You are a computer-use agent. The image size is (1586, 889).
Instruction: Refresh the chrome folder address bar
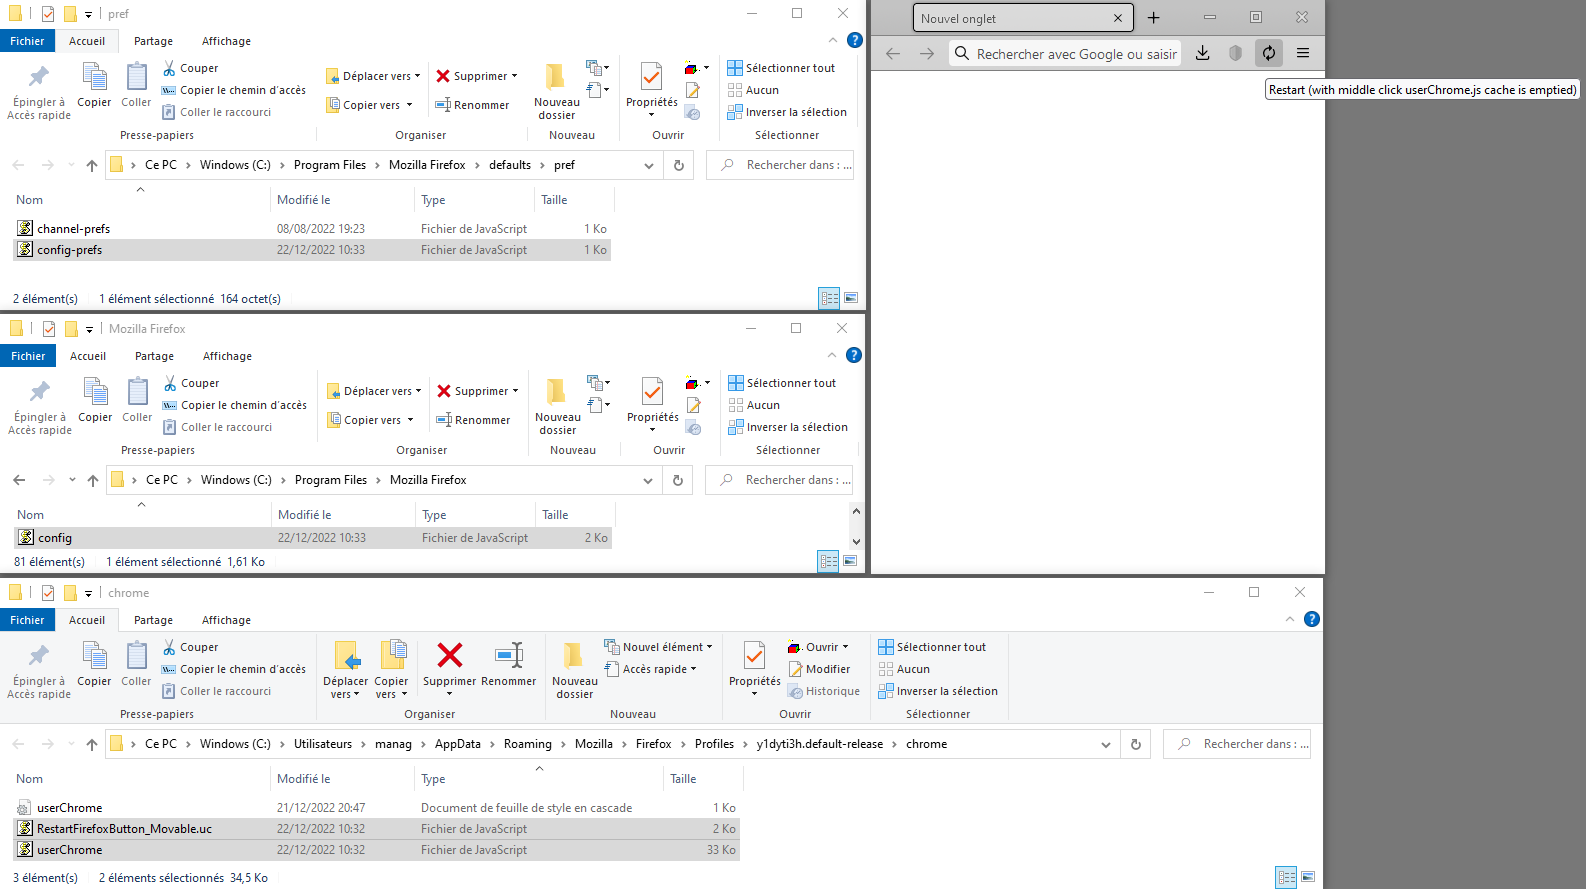1136,744
